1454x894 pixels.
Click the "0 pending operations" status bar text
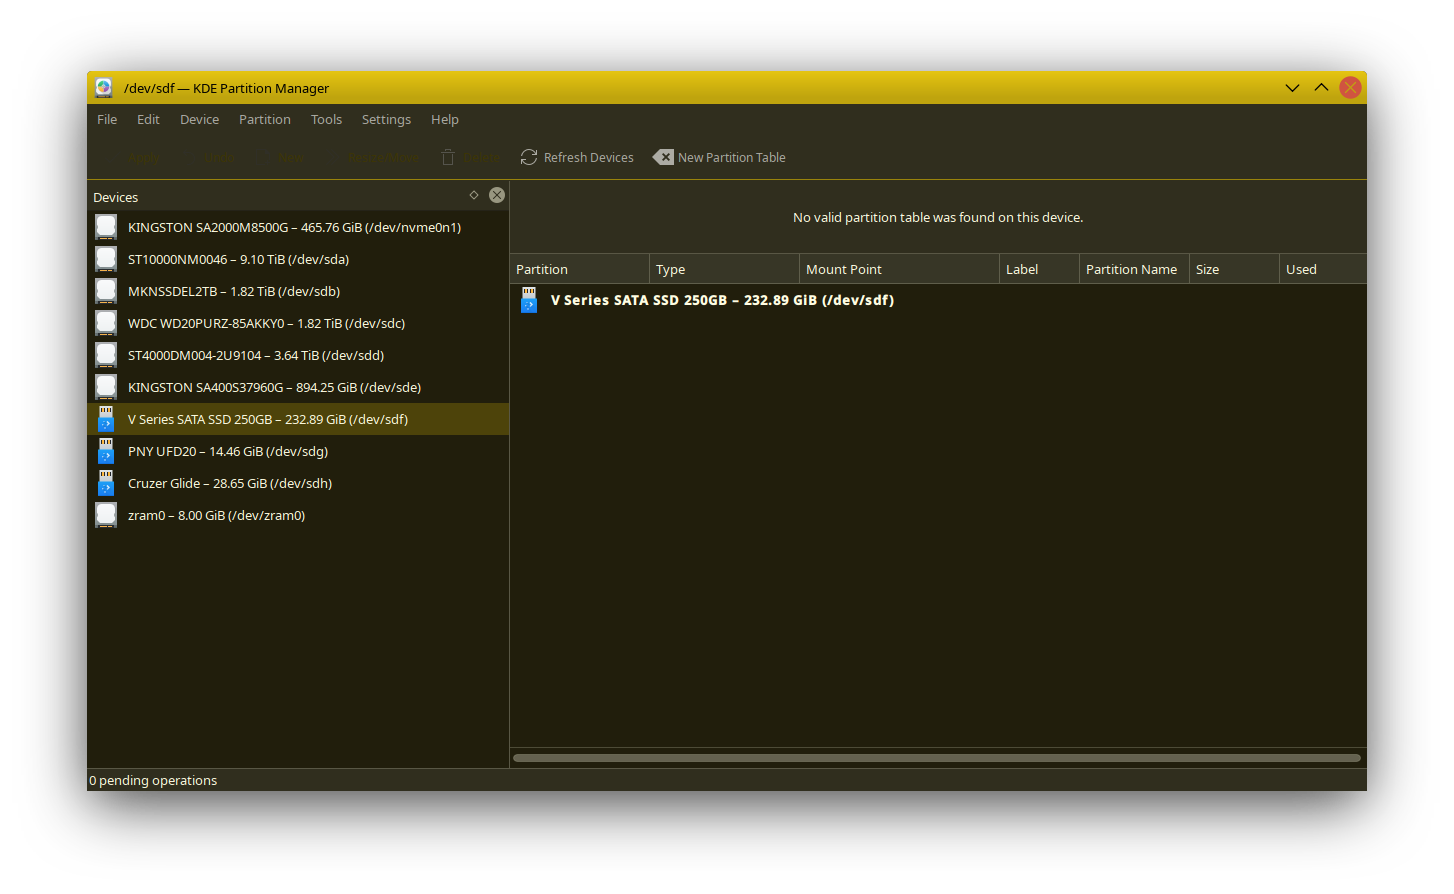(x=153, y=780)
